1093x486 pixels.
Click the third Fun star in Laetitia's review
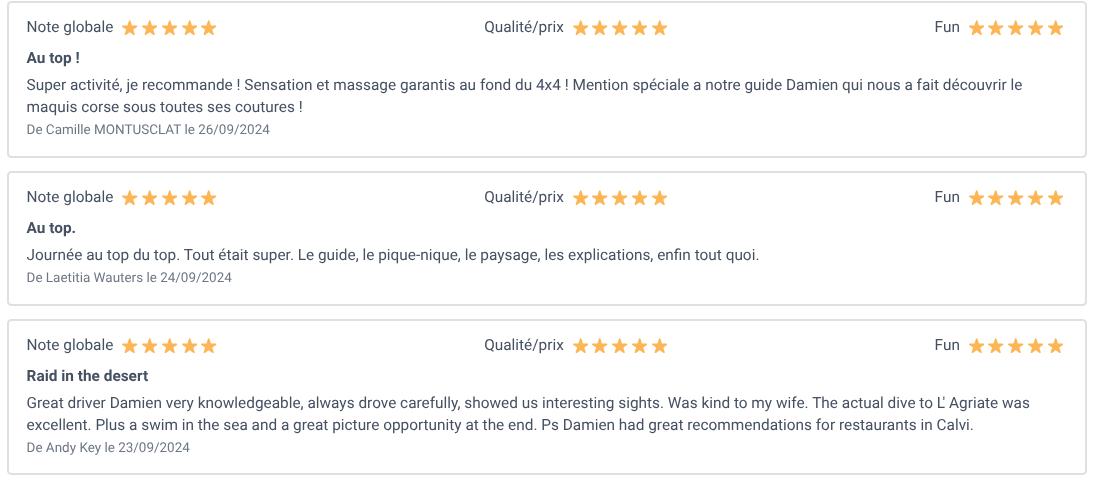(1016, 199)
